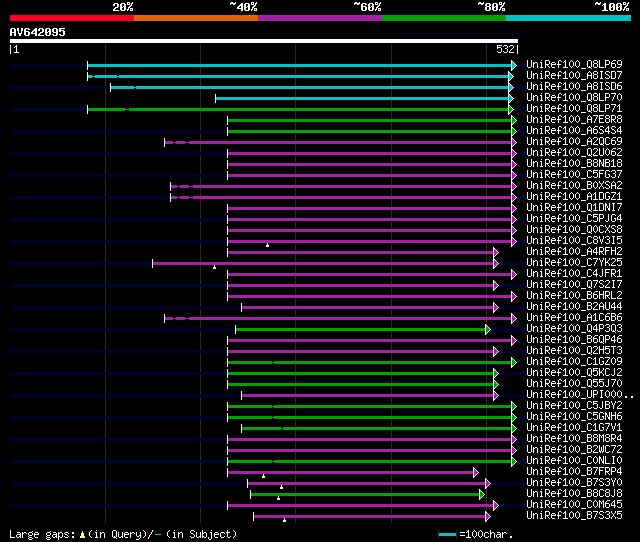Select the UniRef100_Q7S2I7 label
The width and height of the screenshot is (640, 542).
[574, 285]
